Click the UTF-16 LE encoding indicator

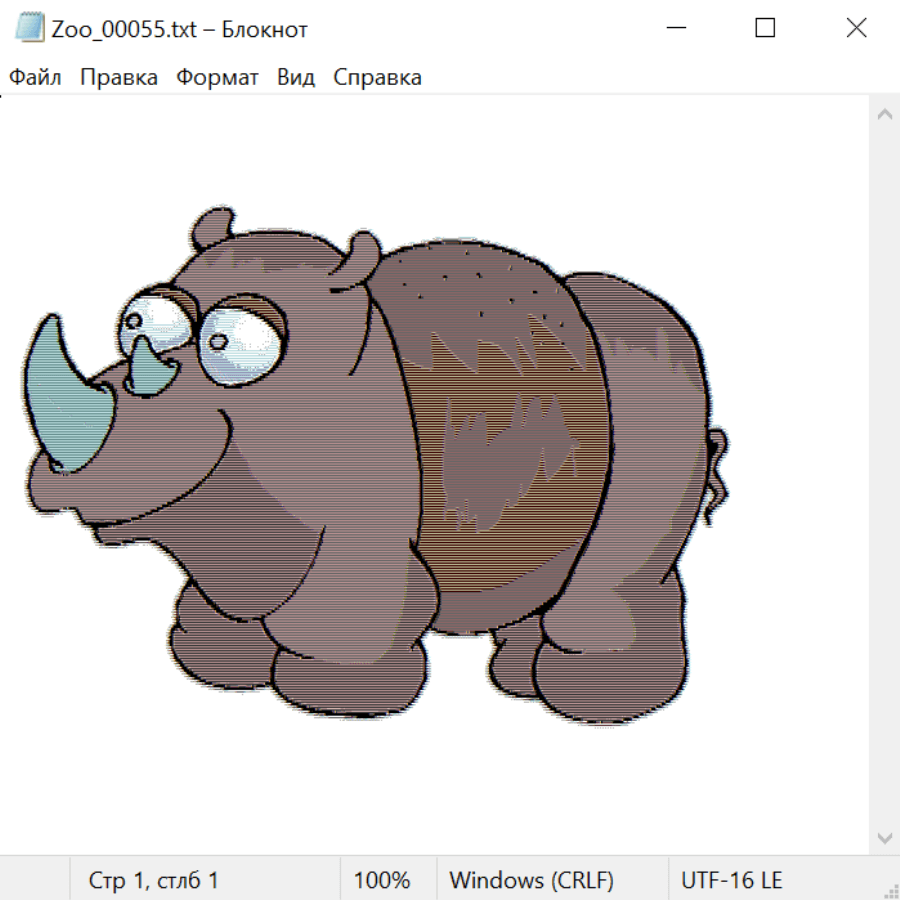point(731,881)
